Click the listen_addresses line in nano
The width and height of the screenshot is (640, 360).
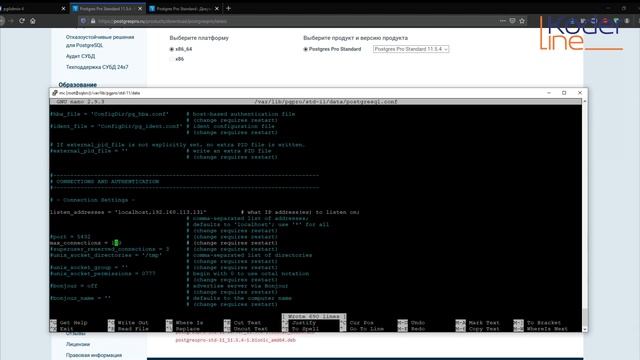[204, 212]
